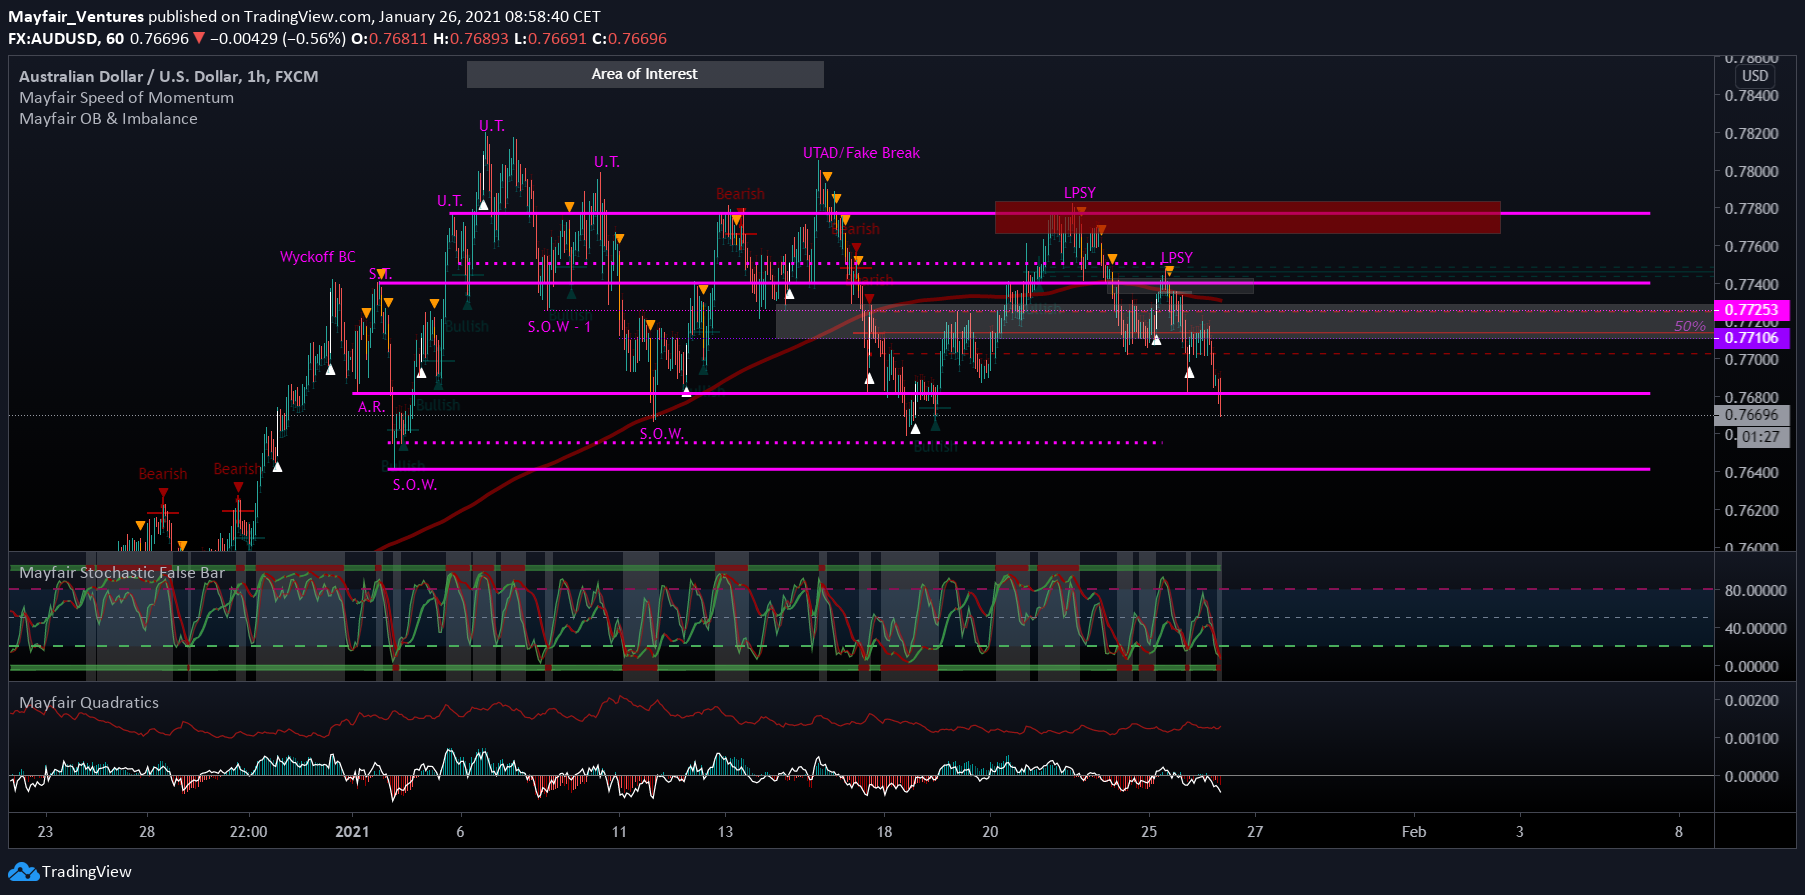Click the 0.00100 quadratics axis label
Screen dimensions: 1805x895
[x=1752, y=739]
